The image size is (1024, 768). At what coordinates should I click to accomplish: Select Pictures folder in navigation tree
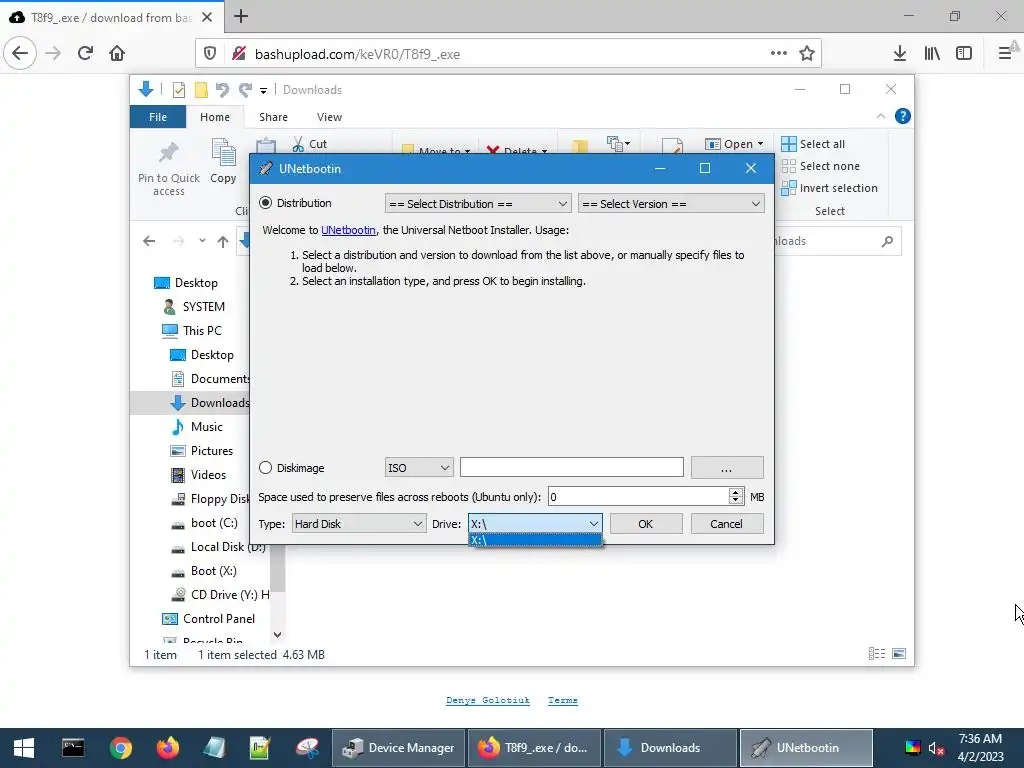click(201, 451)
